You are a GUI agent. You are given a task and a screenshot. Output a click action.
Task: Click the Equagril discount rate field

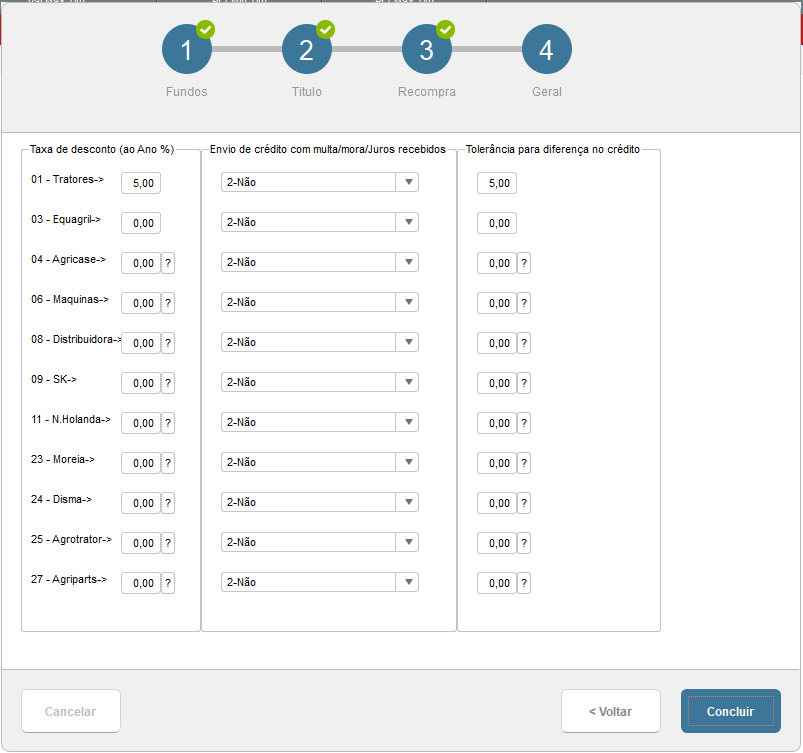141,223
